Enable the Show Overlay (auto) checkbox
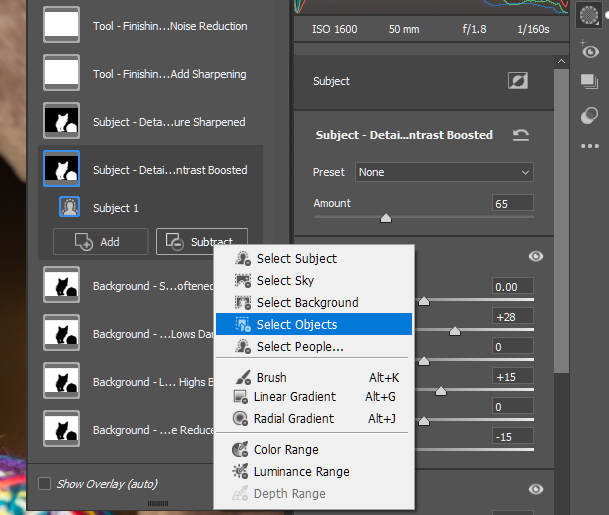Viewport: 609px width, 515px height. (44, 484)
